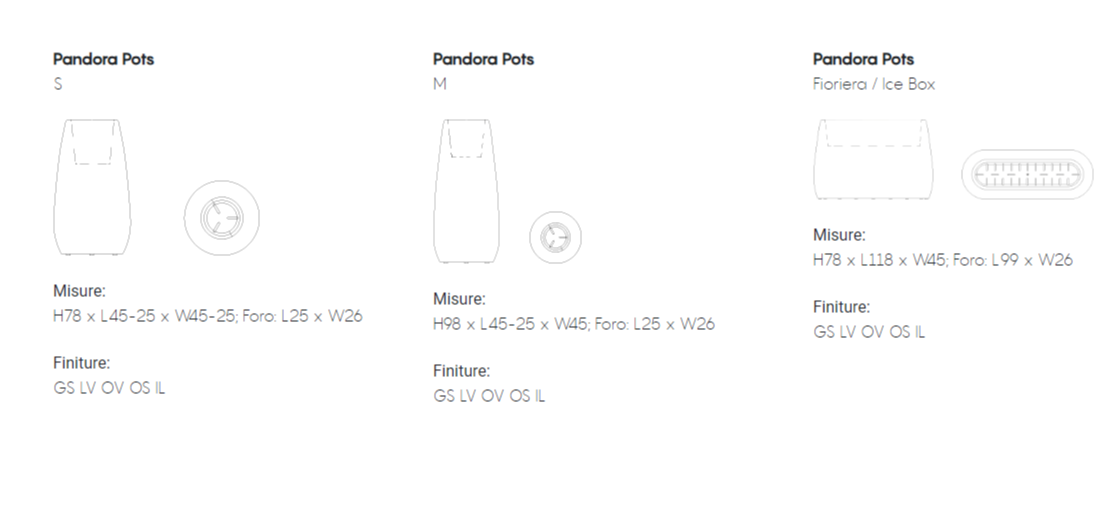Click the Misure label under the S pot
This screenshot has height=531, width=1120.
79,291
